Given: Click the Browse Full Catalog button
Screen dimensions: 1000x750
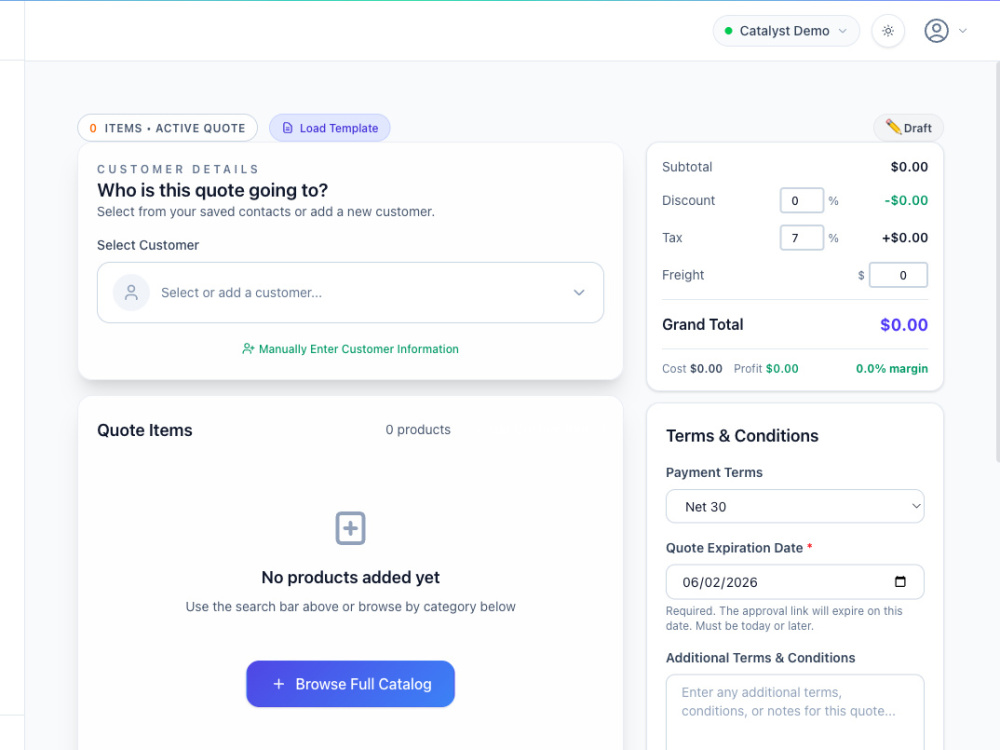Looking at the screenshot, I should (x=350, y=684).
